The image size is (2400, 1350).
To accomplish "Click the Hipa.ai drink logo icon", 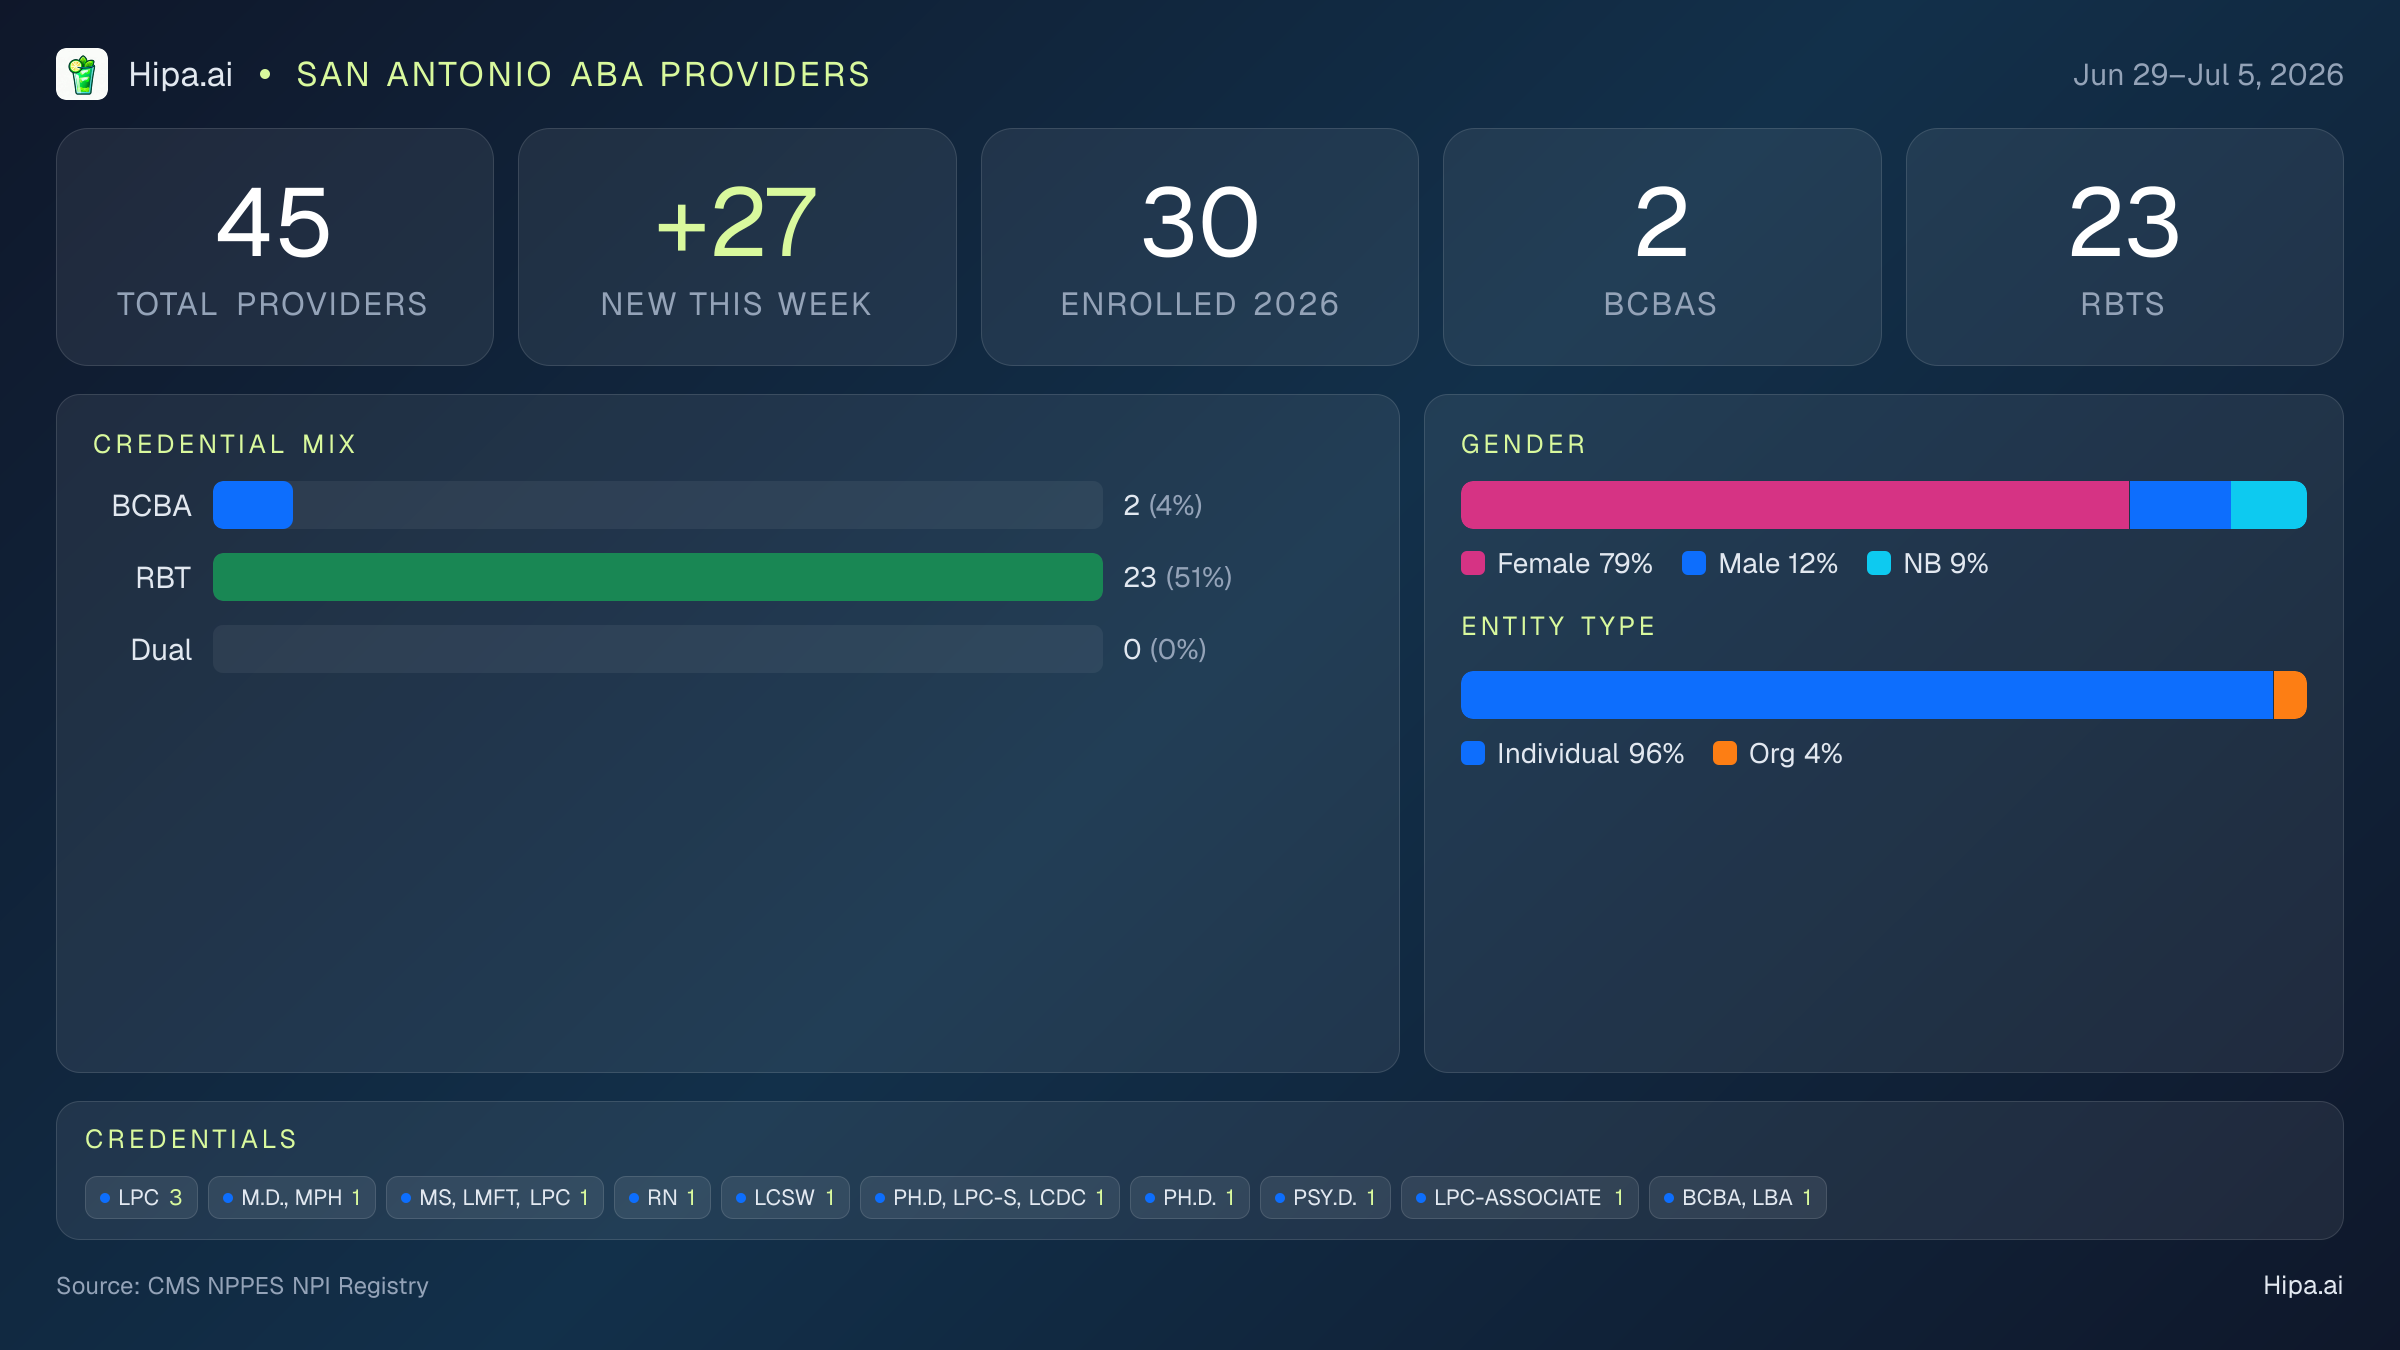I will (x=82, y=74).
